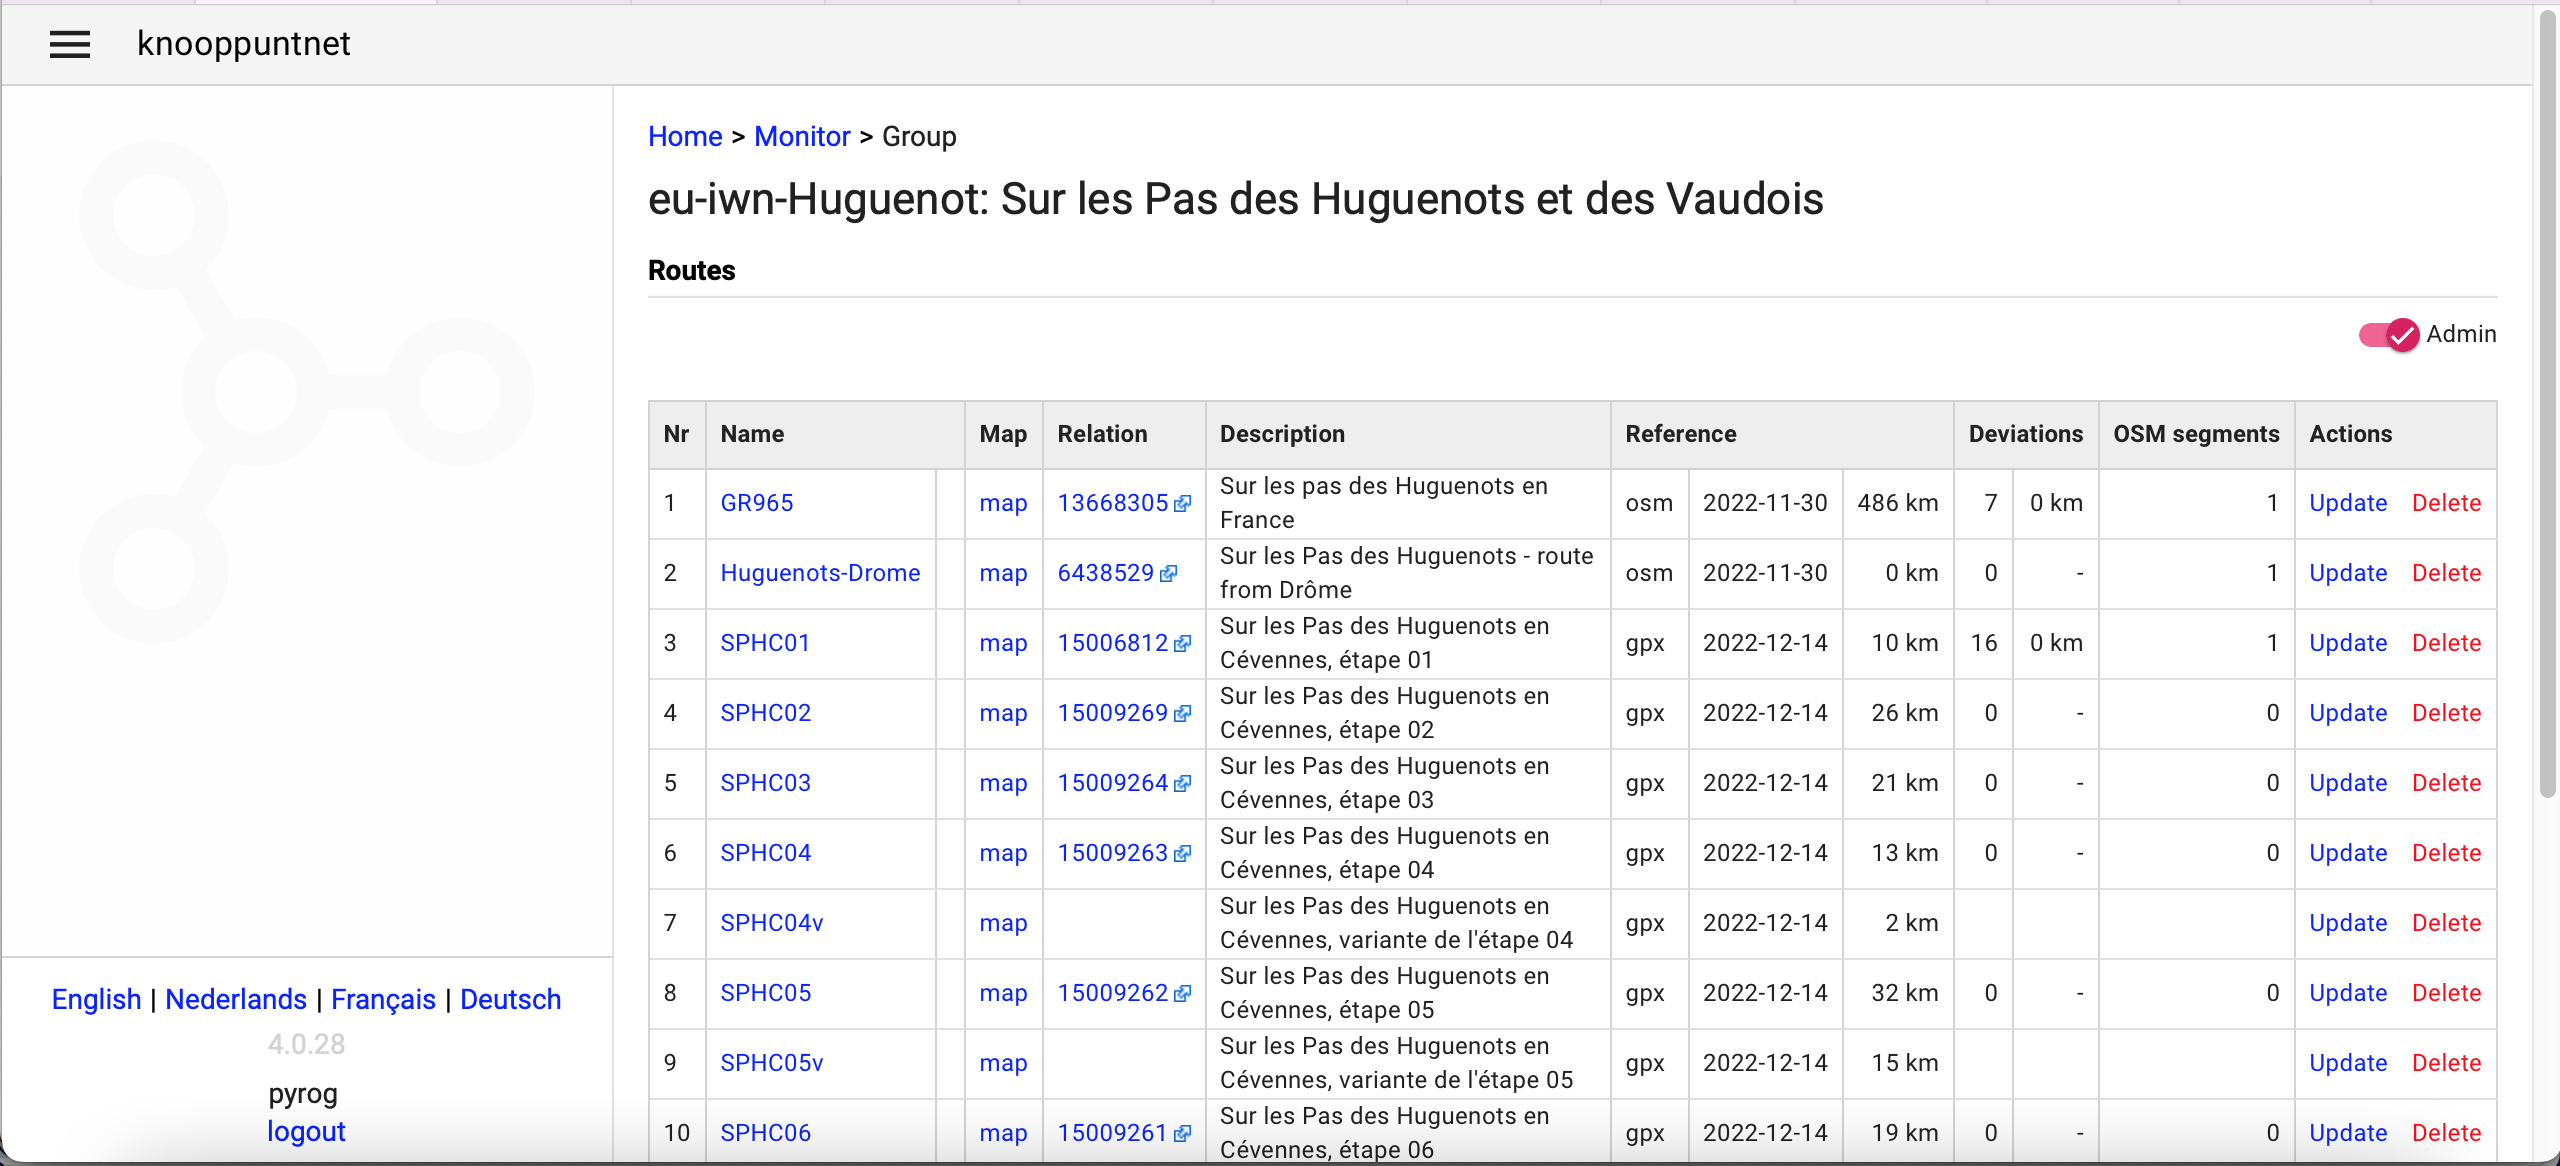Delete the Huguenots-Drome route
Image resolution: width=2560 pixels, height=1166 pixels.
2447,573
